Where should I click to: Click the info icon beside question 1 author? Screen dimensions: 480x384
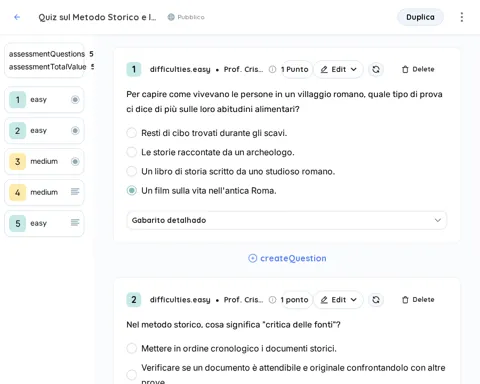[272, 69]
